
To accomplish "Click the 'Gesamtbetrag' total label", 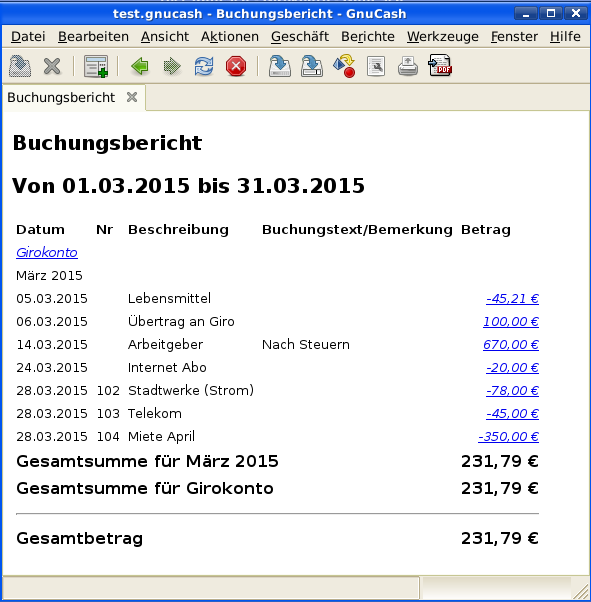I will 79,538.
